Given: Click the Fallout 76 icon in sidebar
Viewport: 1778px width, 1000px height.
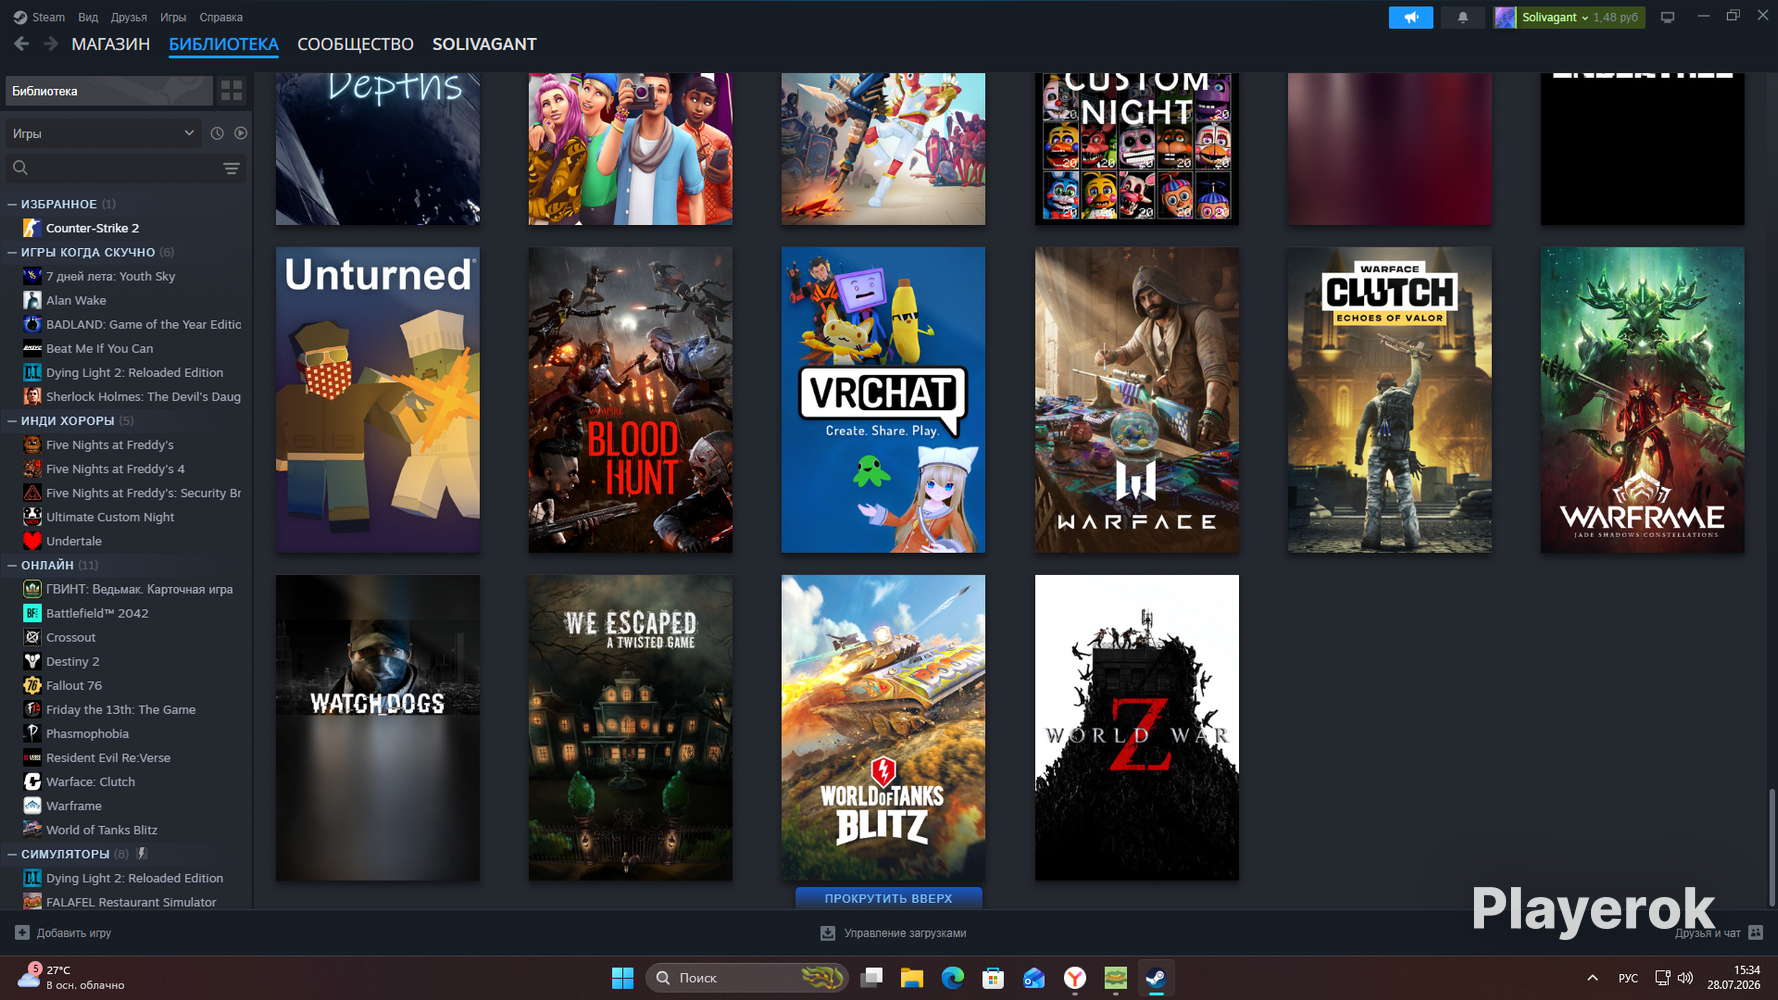Looking at the screenshot, I should click(x=32, y=685).
